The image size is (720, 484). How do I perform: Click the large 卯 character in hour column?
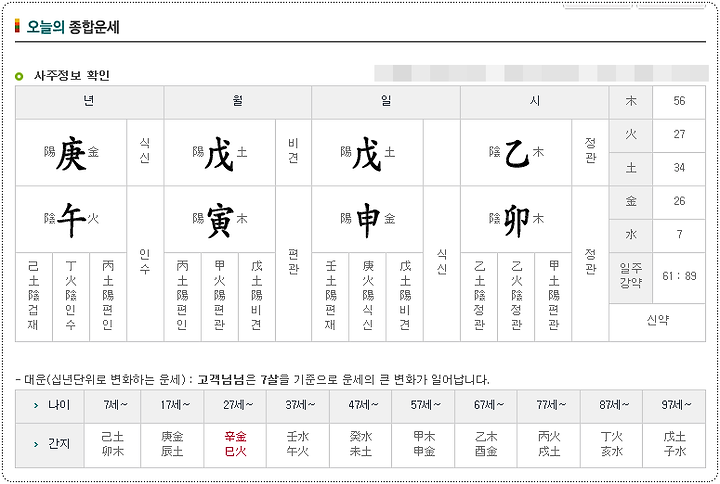coord(517,219)
